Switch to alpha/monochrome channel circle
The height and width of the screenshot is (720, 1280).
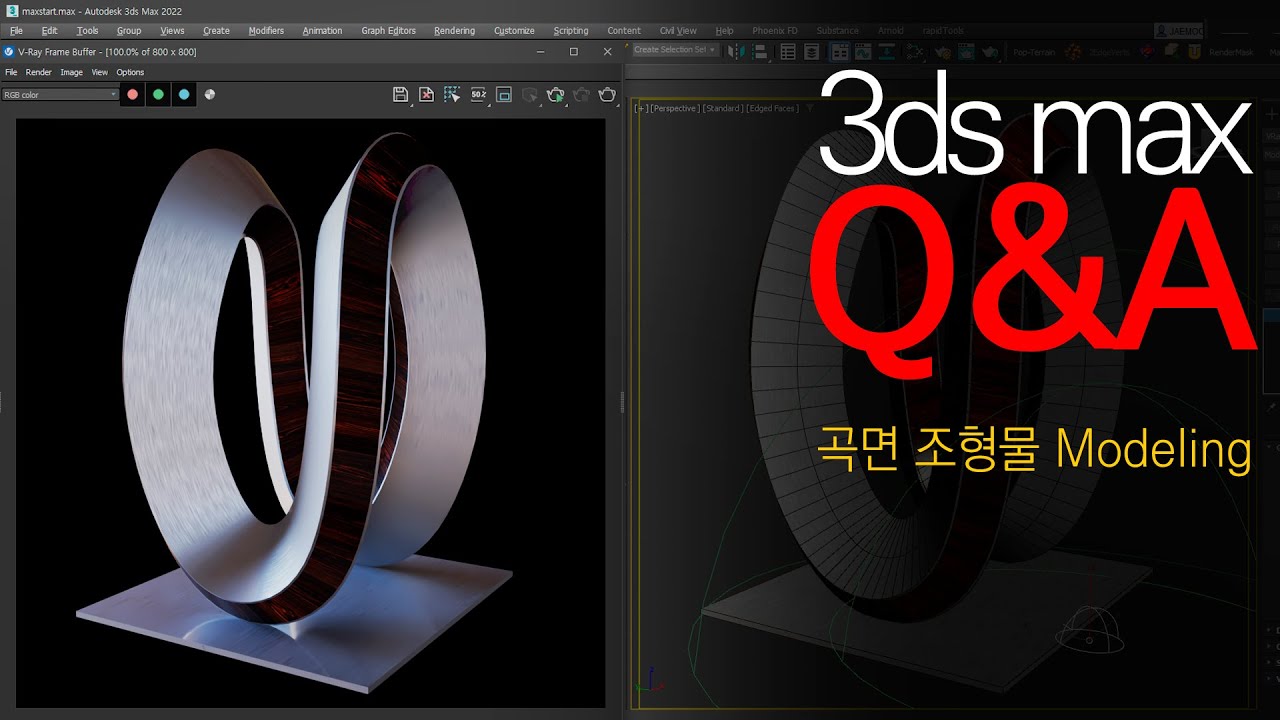coord(210,95)
